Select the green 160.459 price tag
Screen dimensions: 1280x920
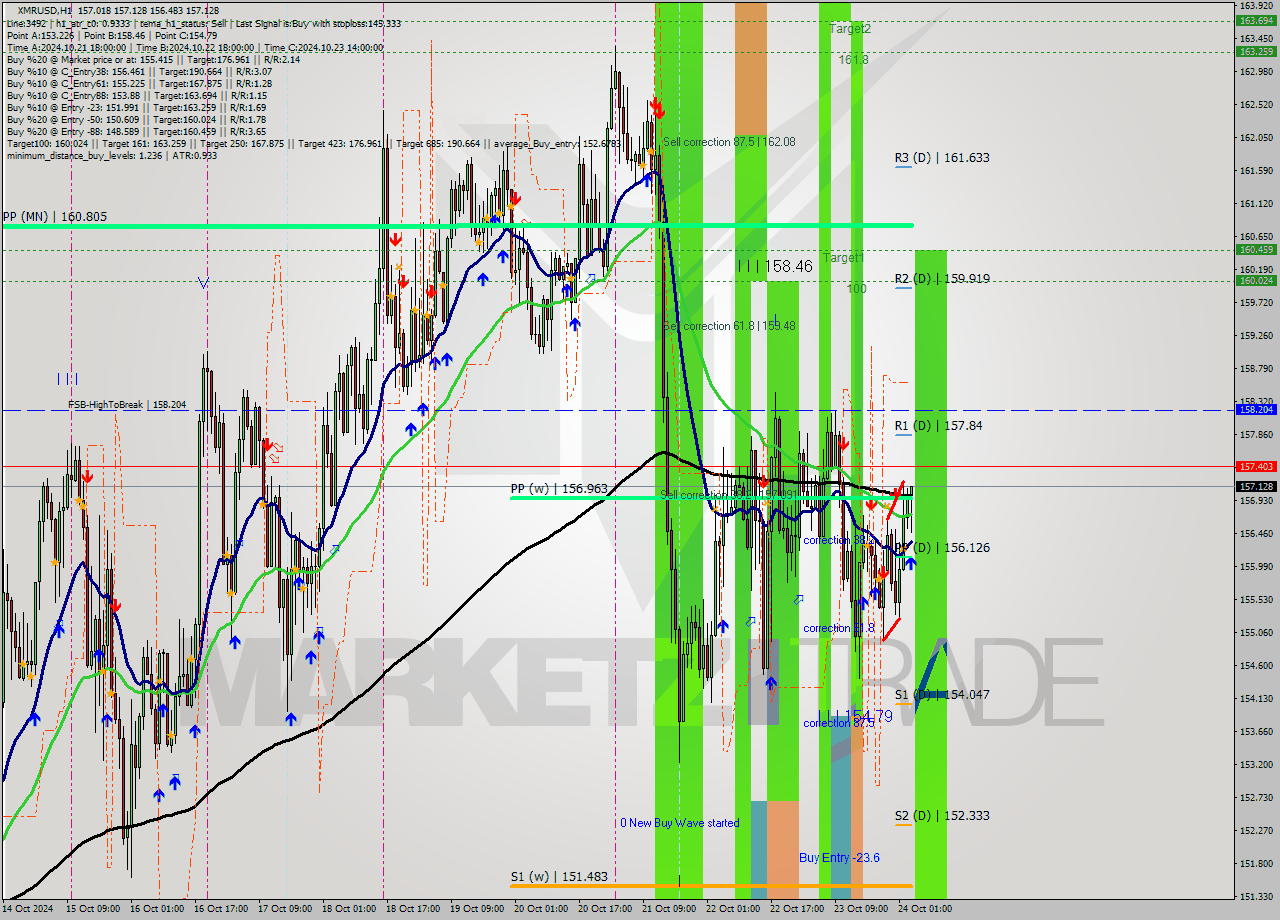coord(1256,249)
